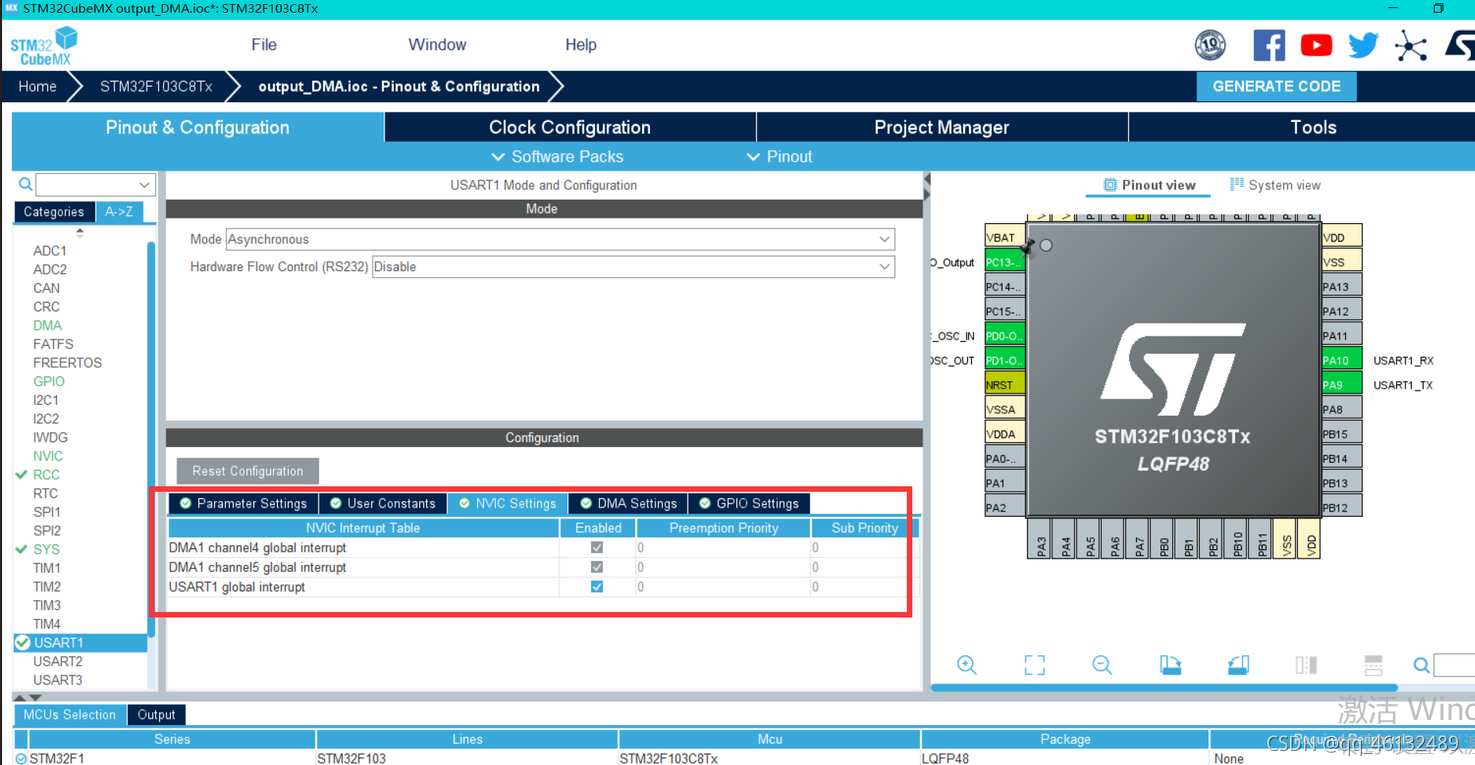Toggle DMA1 channel5 global interrupt checkbox
The width and height of the screenshot is (1475, 765).
[x=597, y=567]
